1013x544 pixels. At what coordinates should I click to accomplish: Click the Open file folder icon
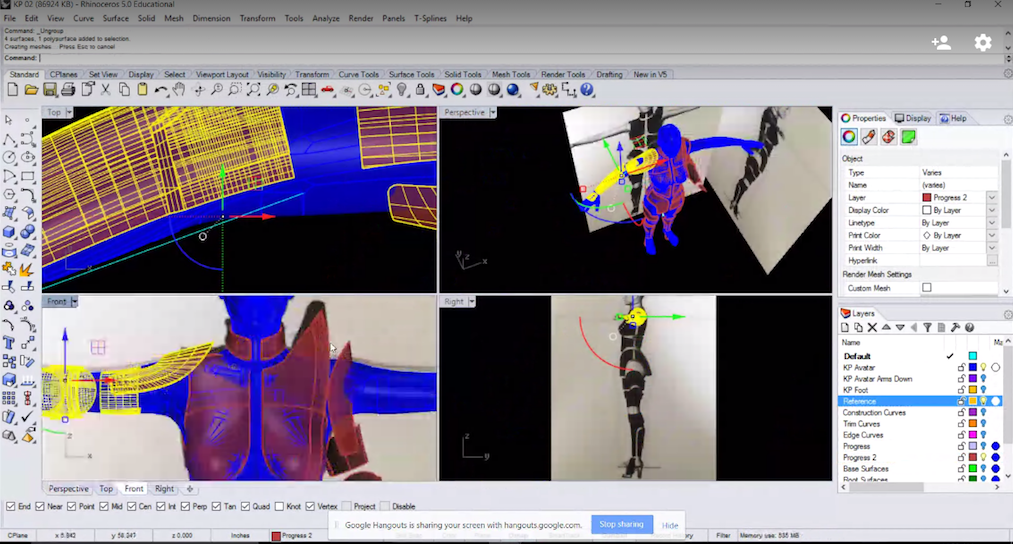(31, 90)
